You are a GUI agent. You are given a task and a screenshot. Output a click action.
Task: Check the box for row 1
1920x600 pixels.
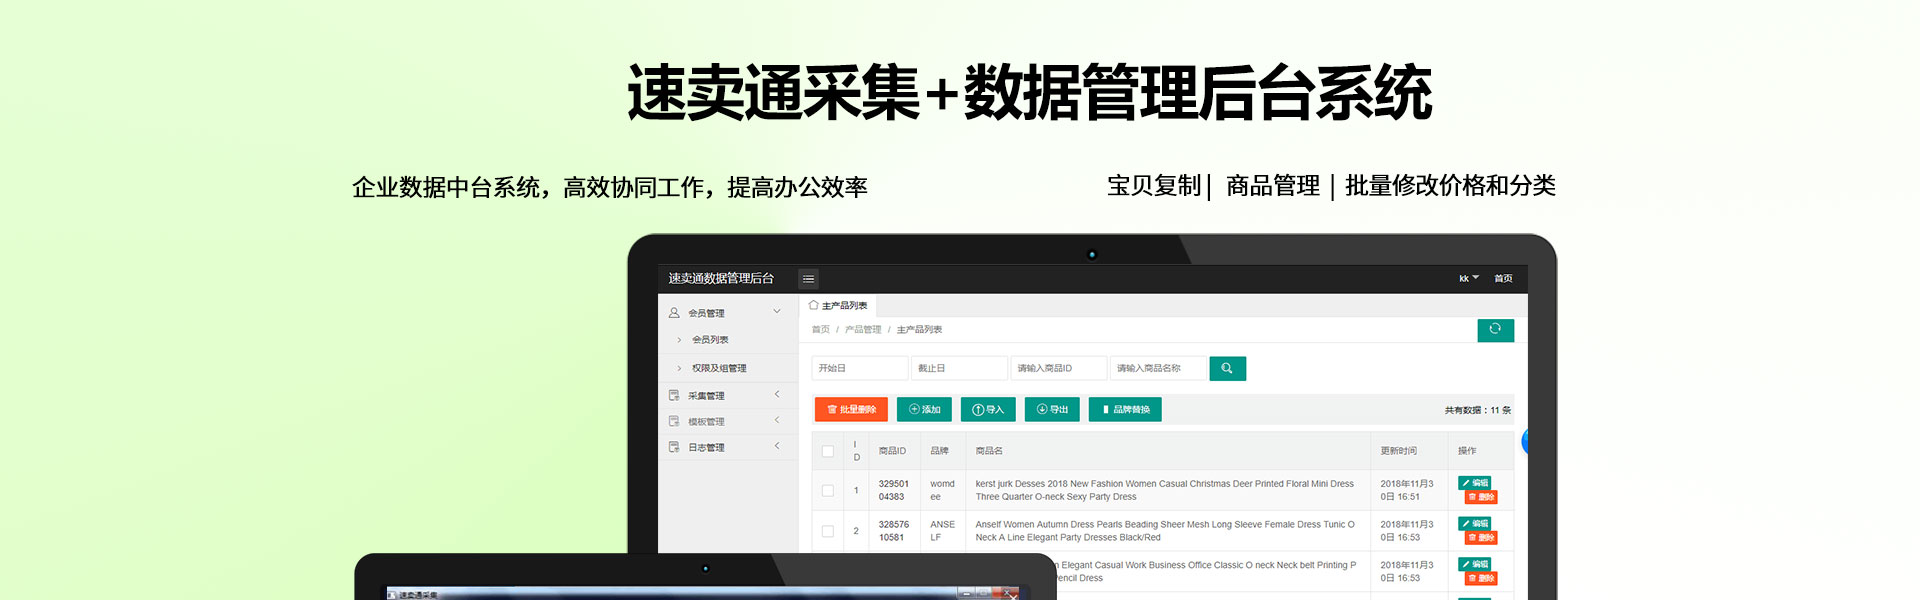(x=828, y=490)
